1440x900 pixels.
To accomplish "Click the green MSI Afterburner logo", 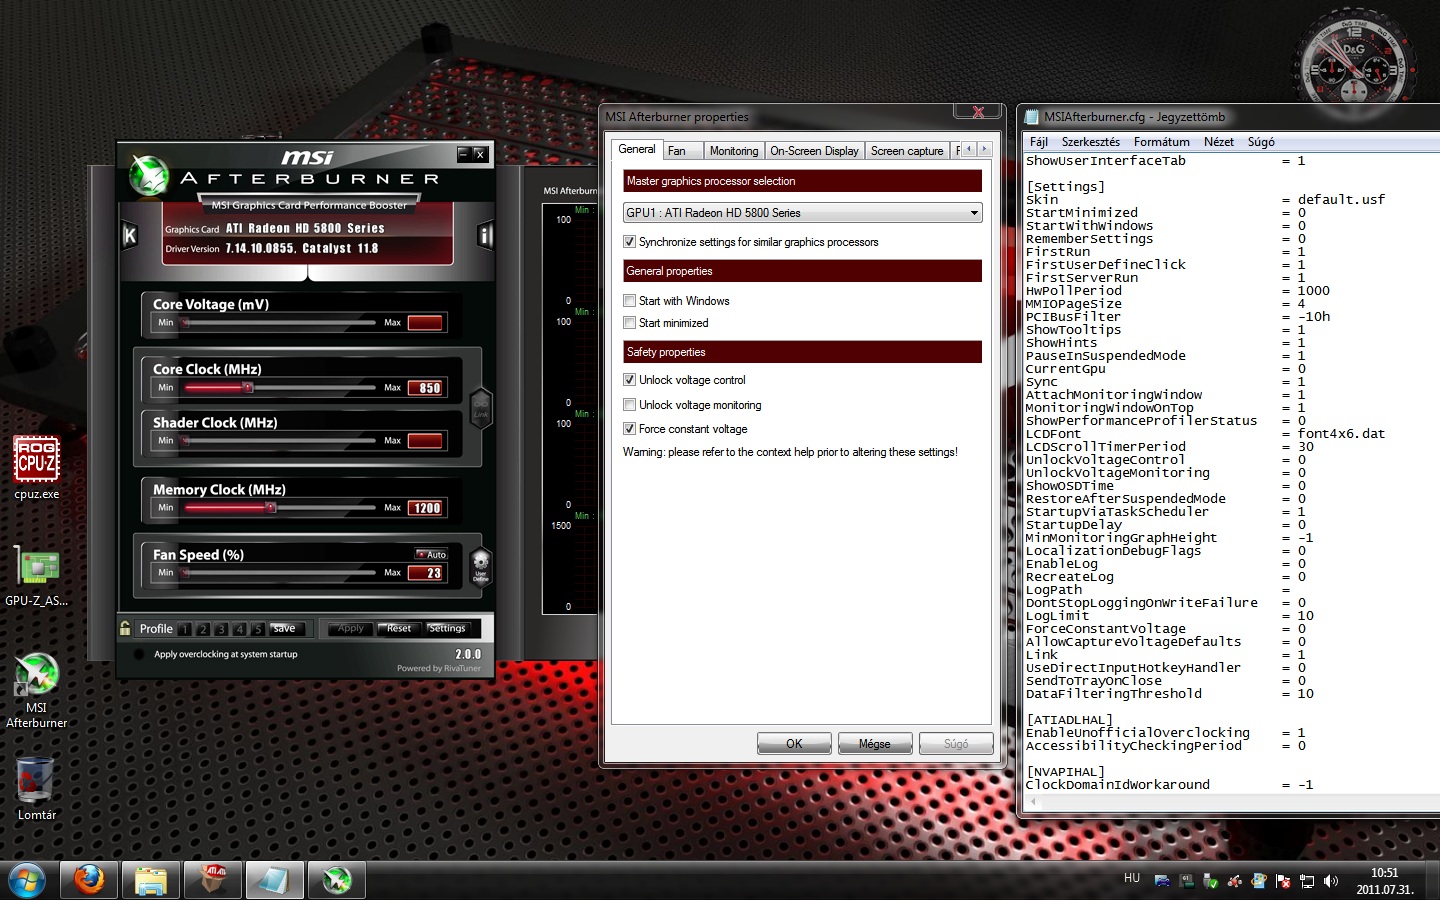I will click(x=149, y=175).
